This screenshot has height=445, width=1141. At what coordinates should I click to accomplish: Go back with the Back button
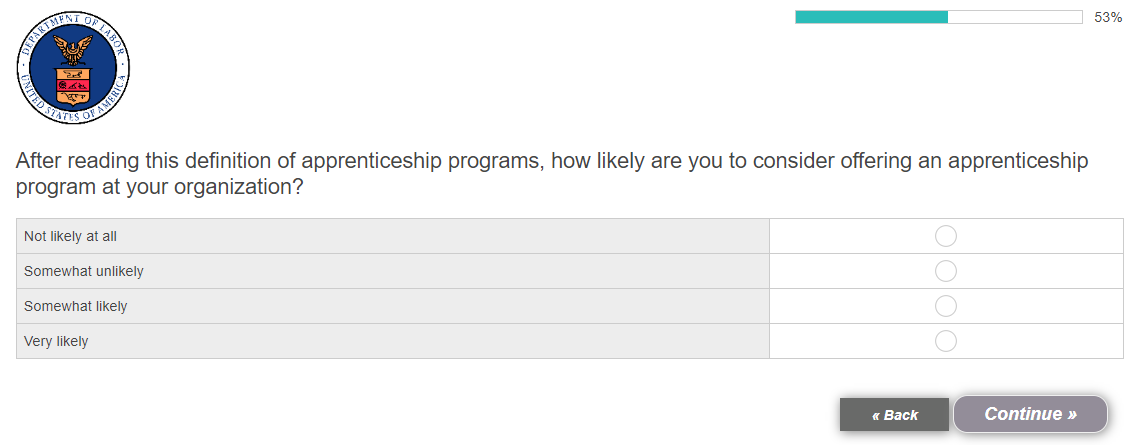point(895,415)
